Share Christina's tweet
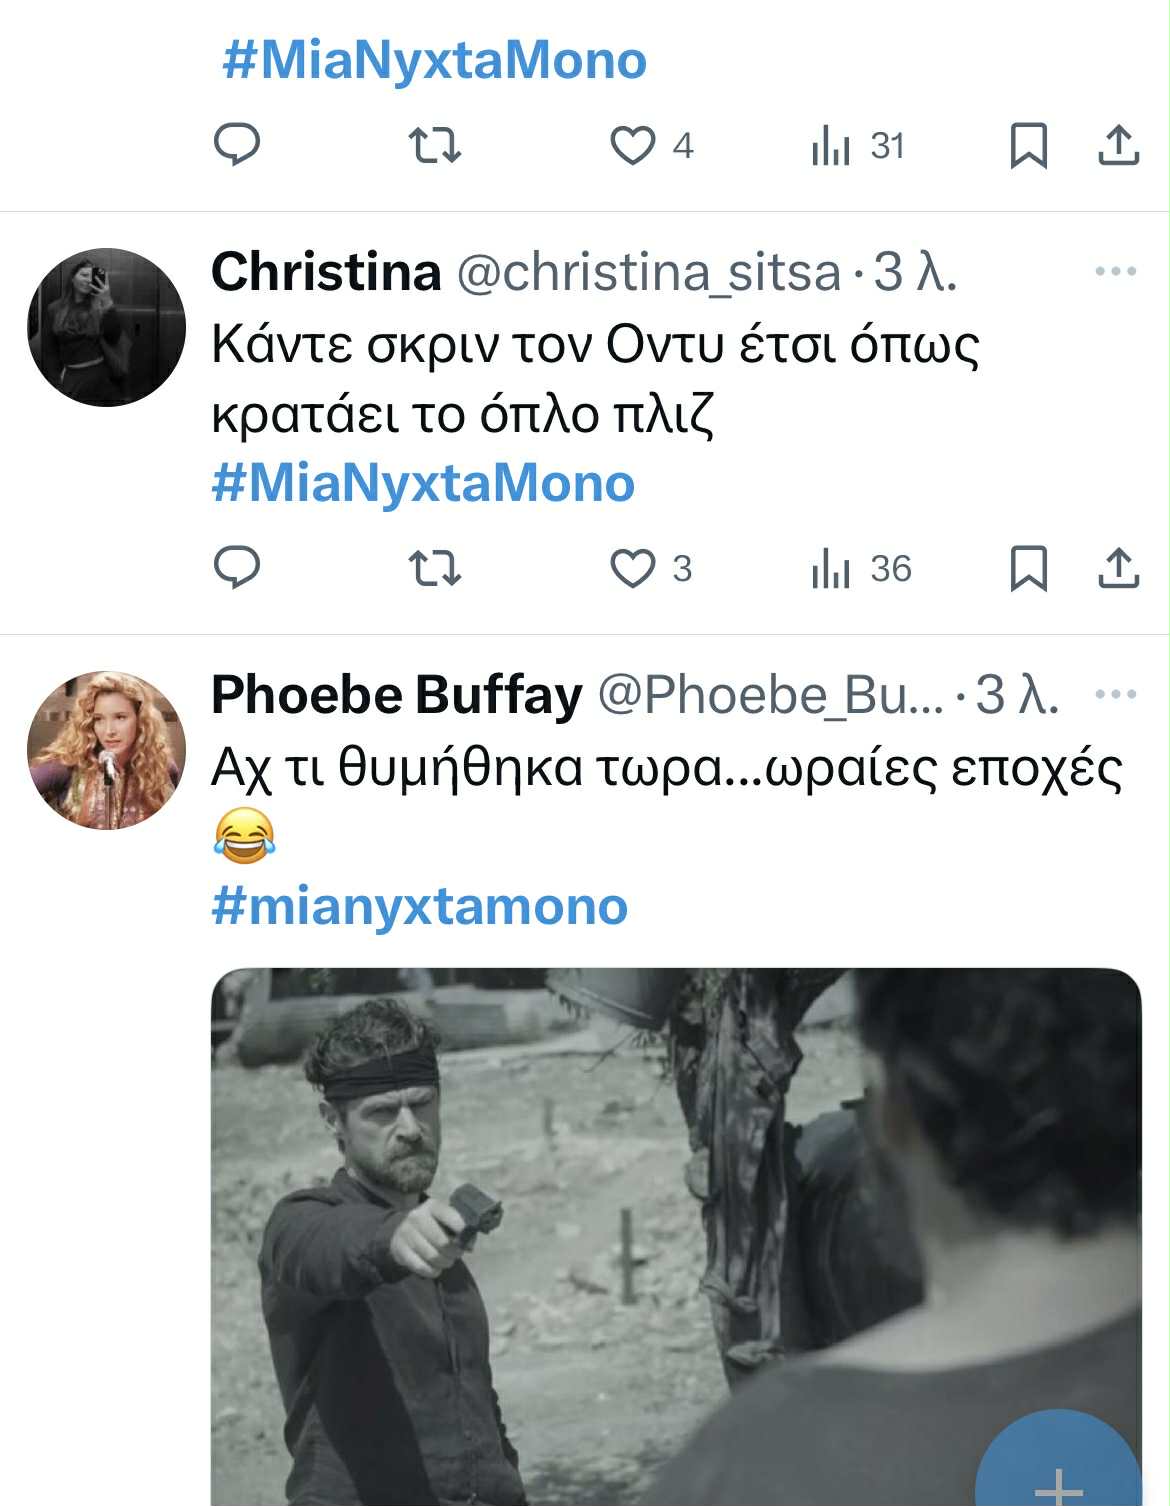 [x=1118, y=568]
